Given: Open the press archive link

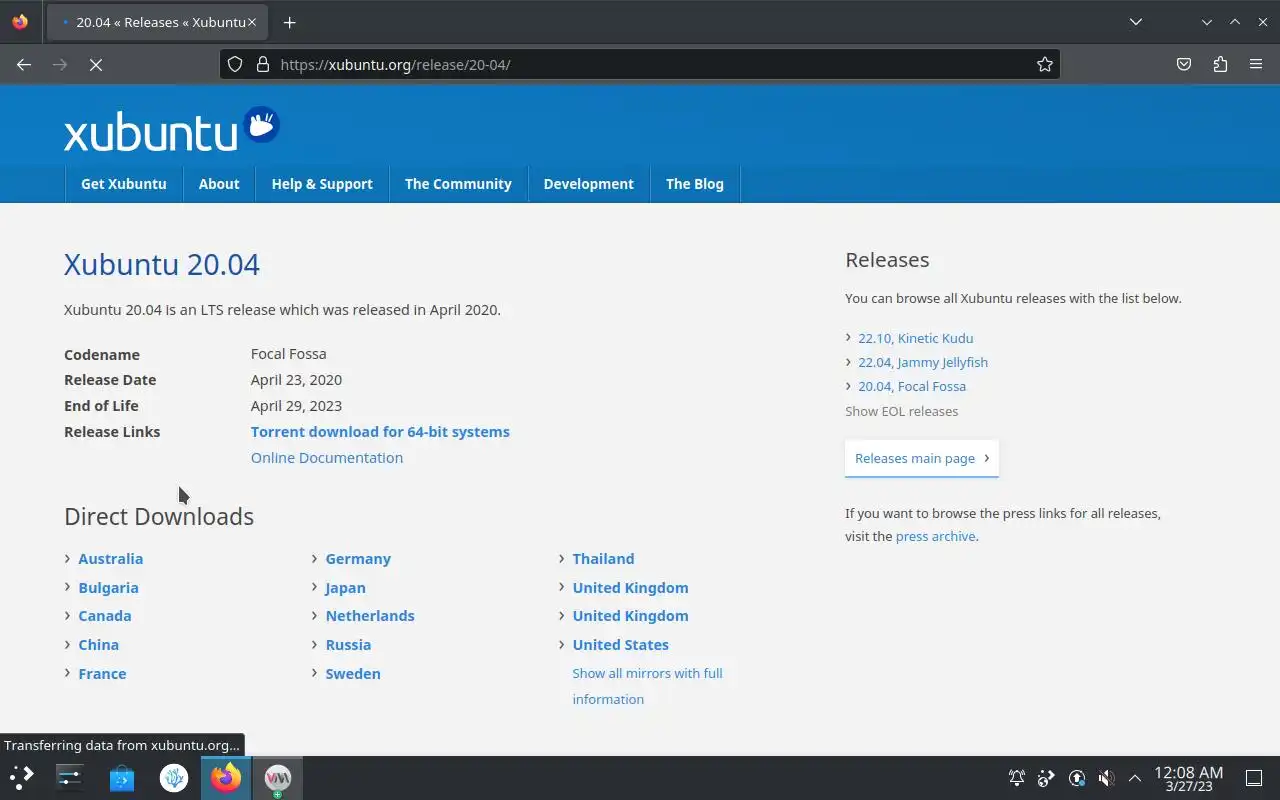Looking at the screenshot, I should (935, 536).
